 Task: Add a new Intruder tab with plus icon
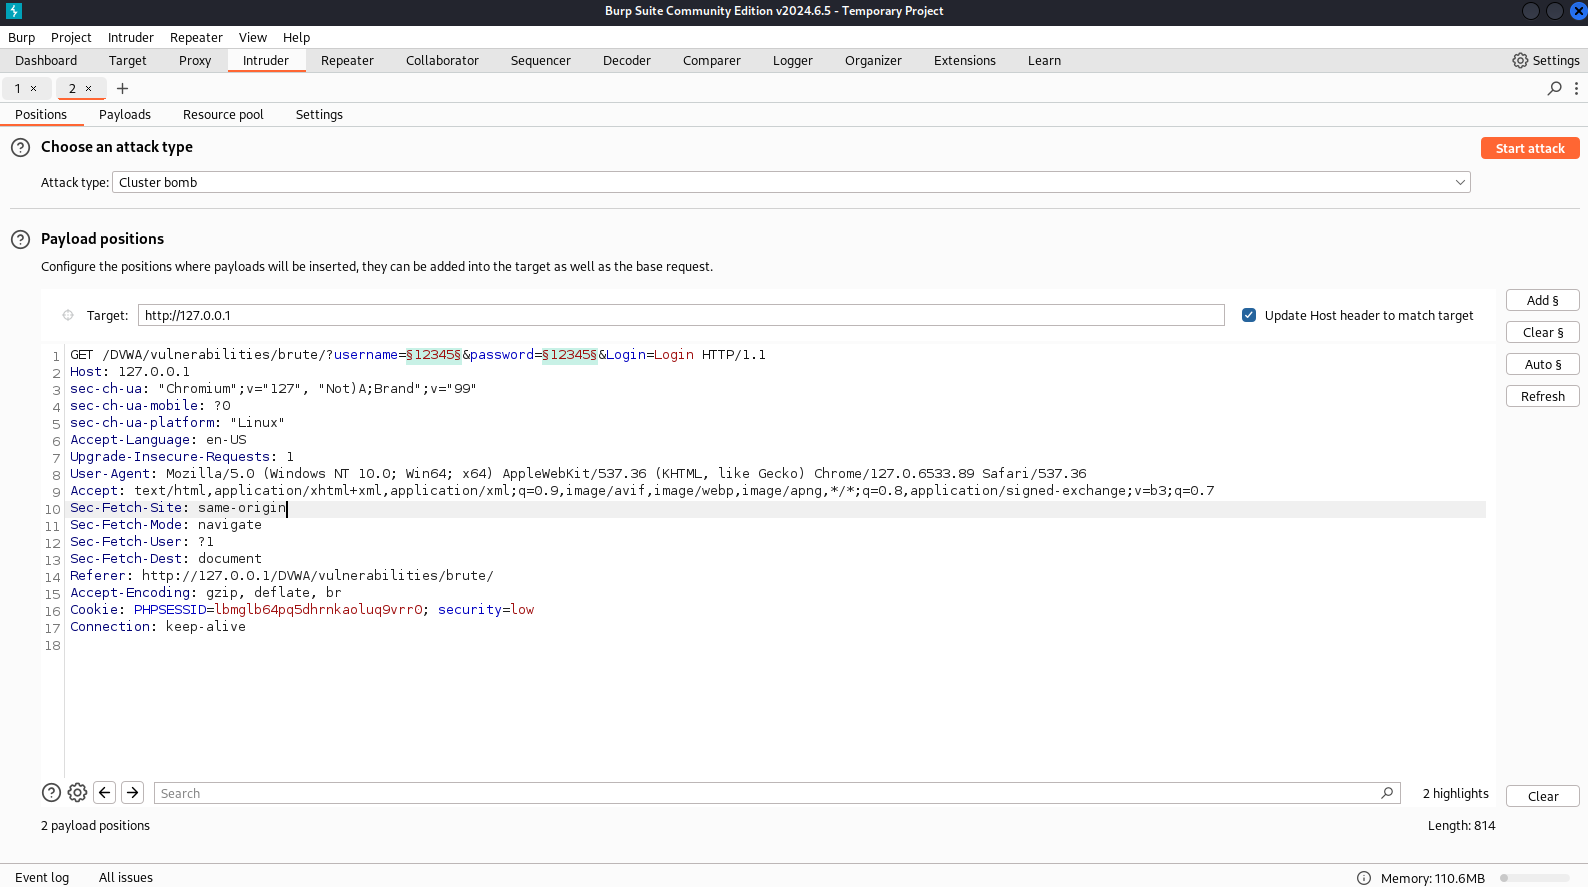point(122,89)
